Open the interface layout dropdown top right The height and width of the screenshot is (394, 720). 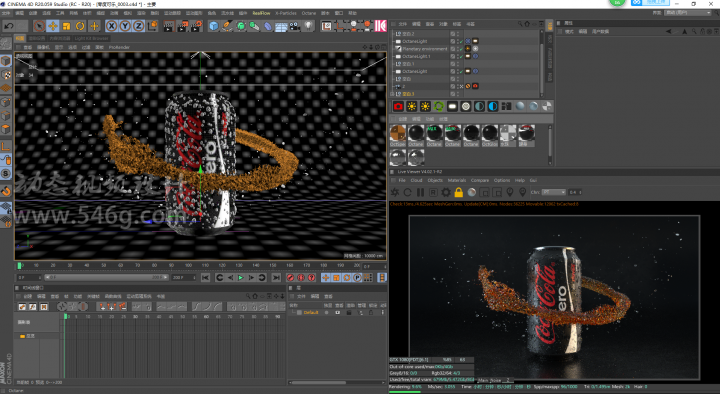(687, 13)
